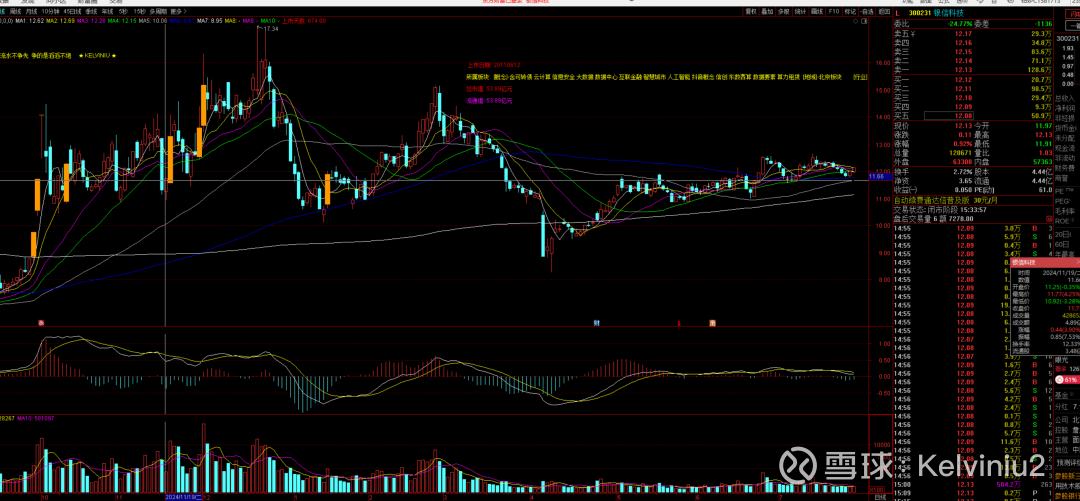Click 买一 bid price 12.12
Image resolution: width=1080 pixels, height=501 pixels.
[963, 80]
